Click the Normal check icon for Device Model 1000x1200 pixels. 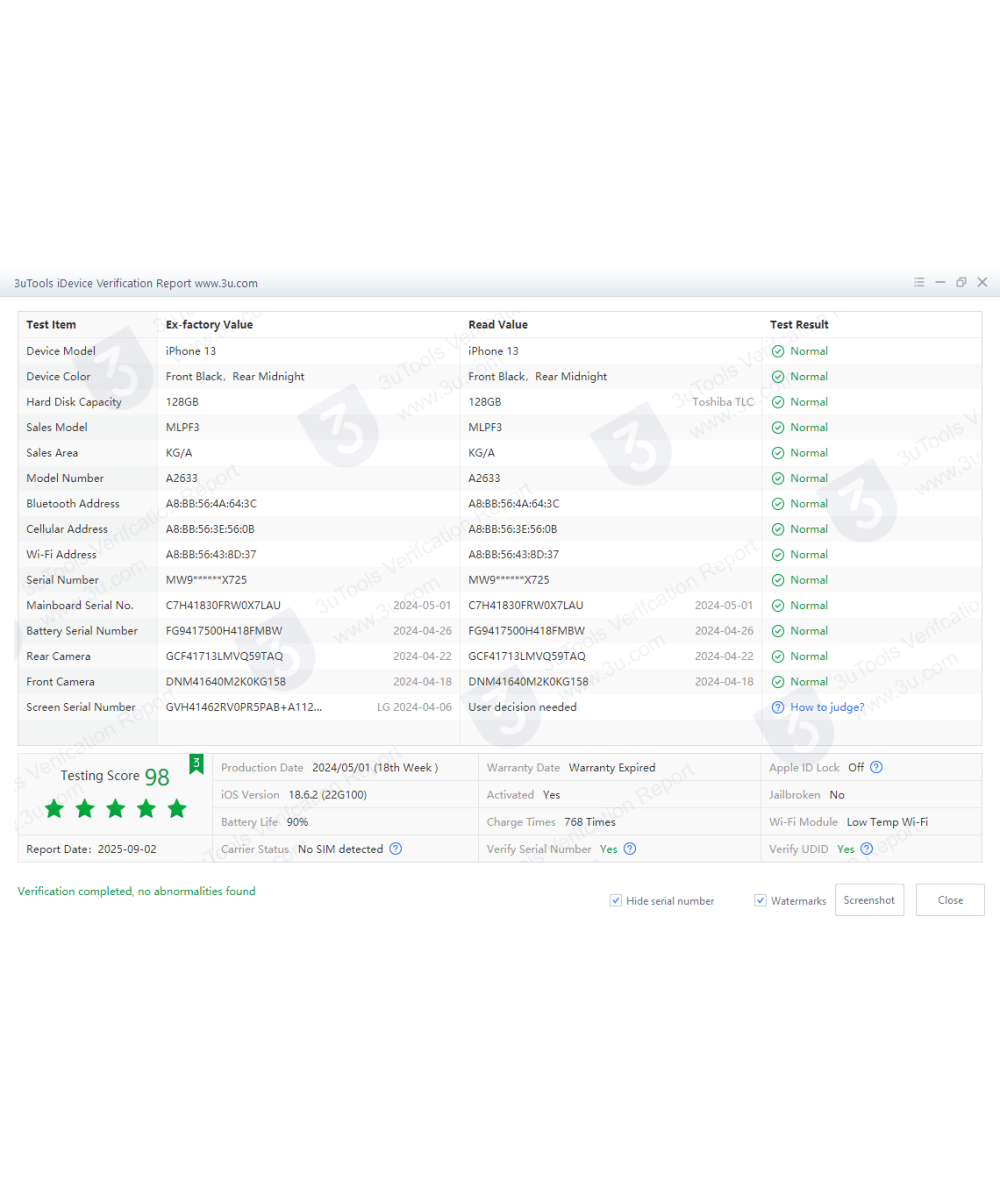[x=777, y=351]
